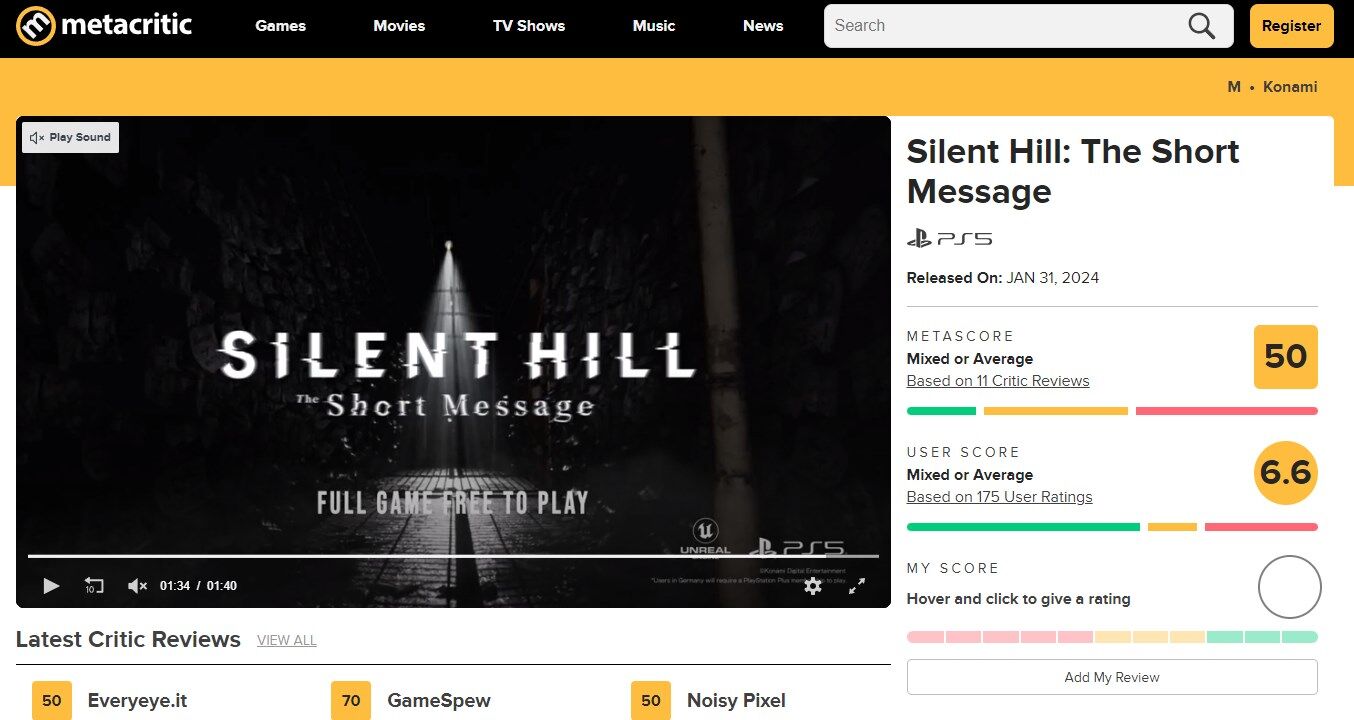Click the Latest Critic Reviews heading
Screen dimensions: 1354x720
point(128,640)
